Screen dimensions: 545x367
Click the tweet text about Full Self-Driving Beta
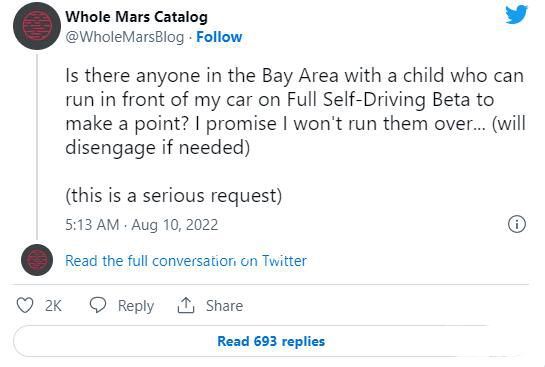point(295,112)
